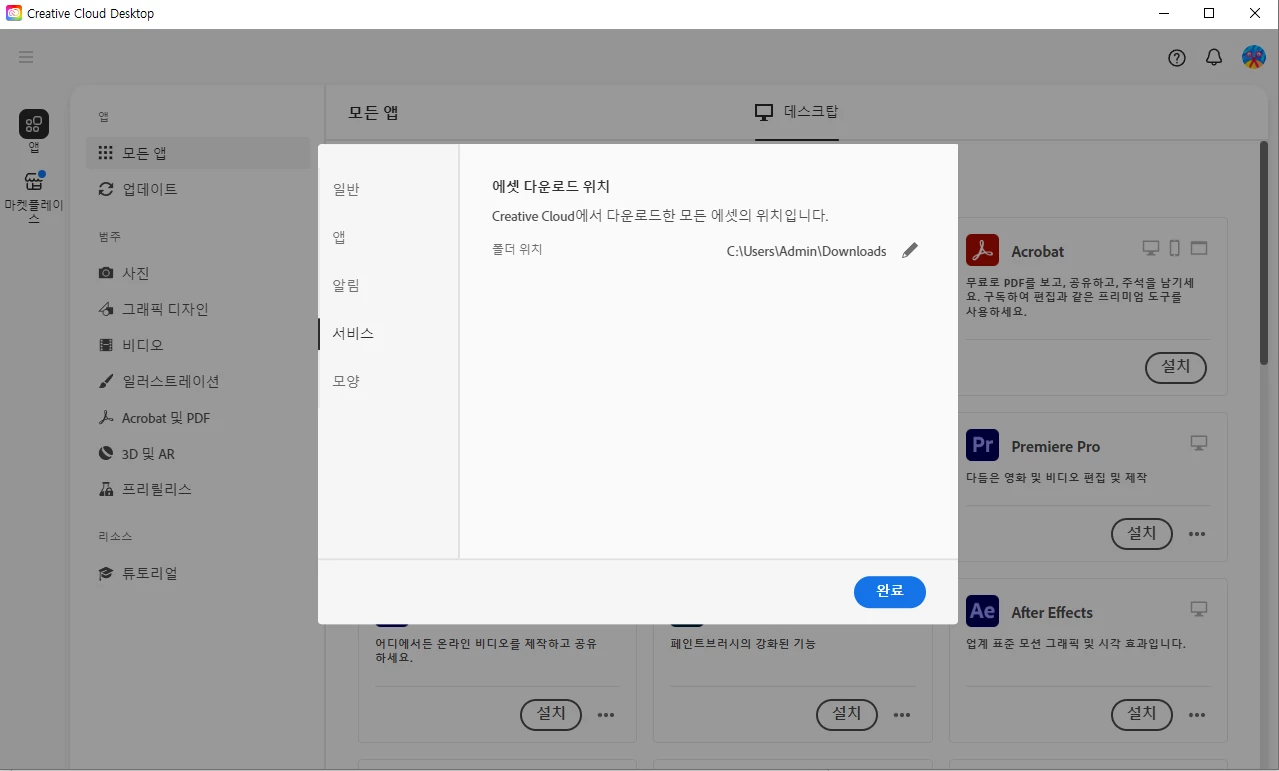
Task: Install the online video app (설치)
Action: tap(551, 714)
